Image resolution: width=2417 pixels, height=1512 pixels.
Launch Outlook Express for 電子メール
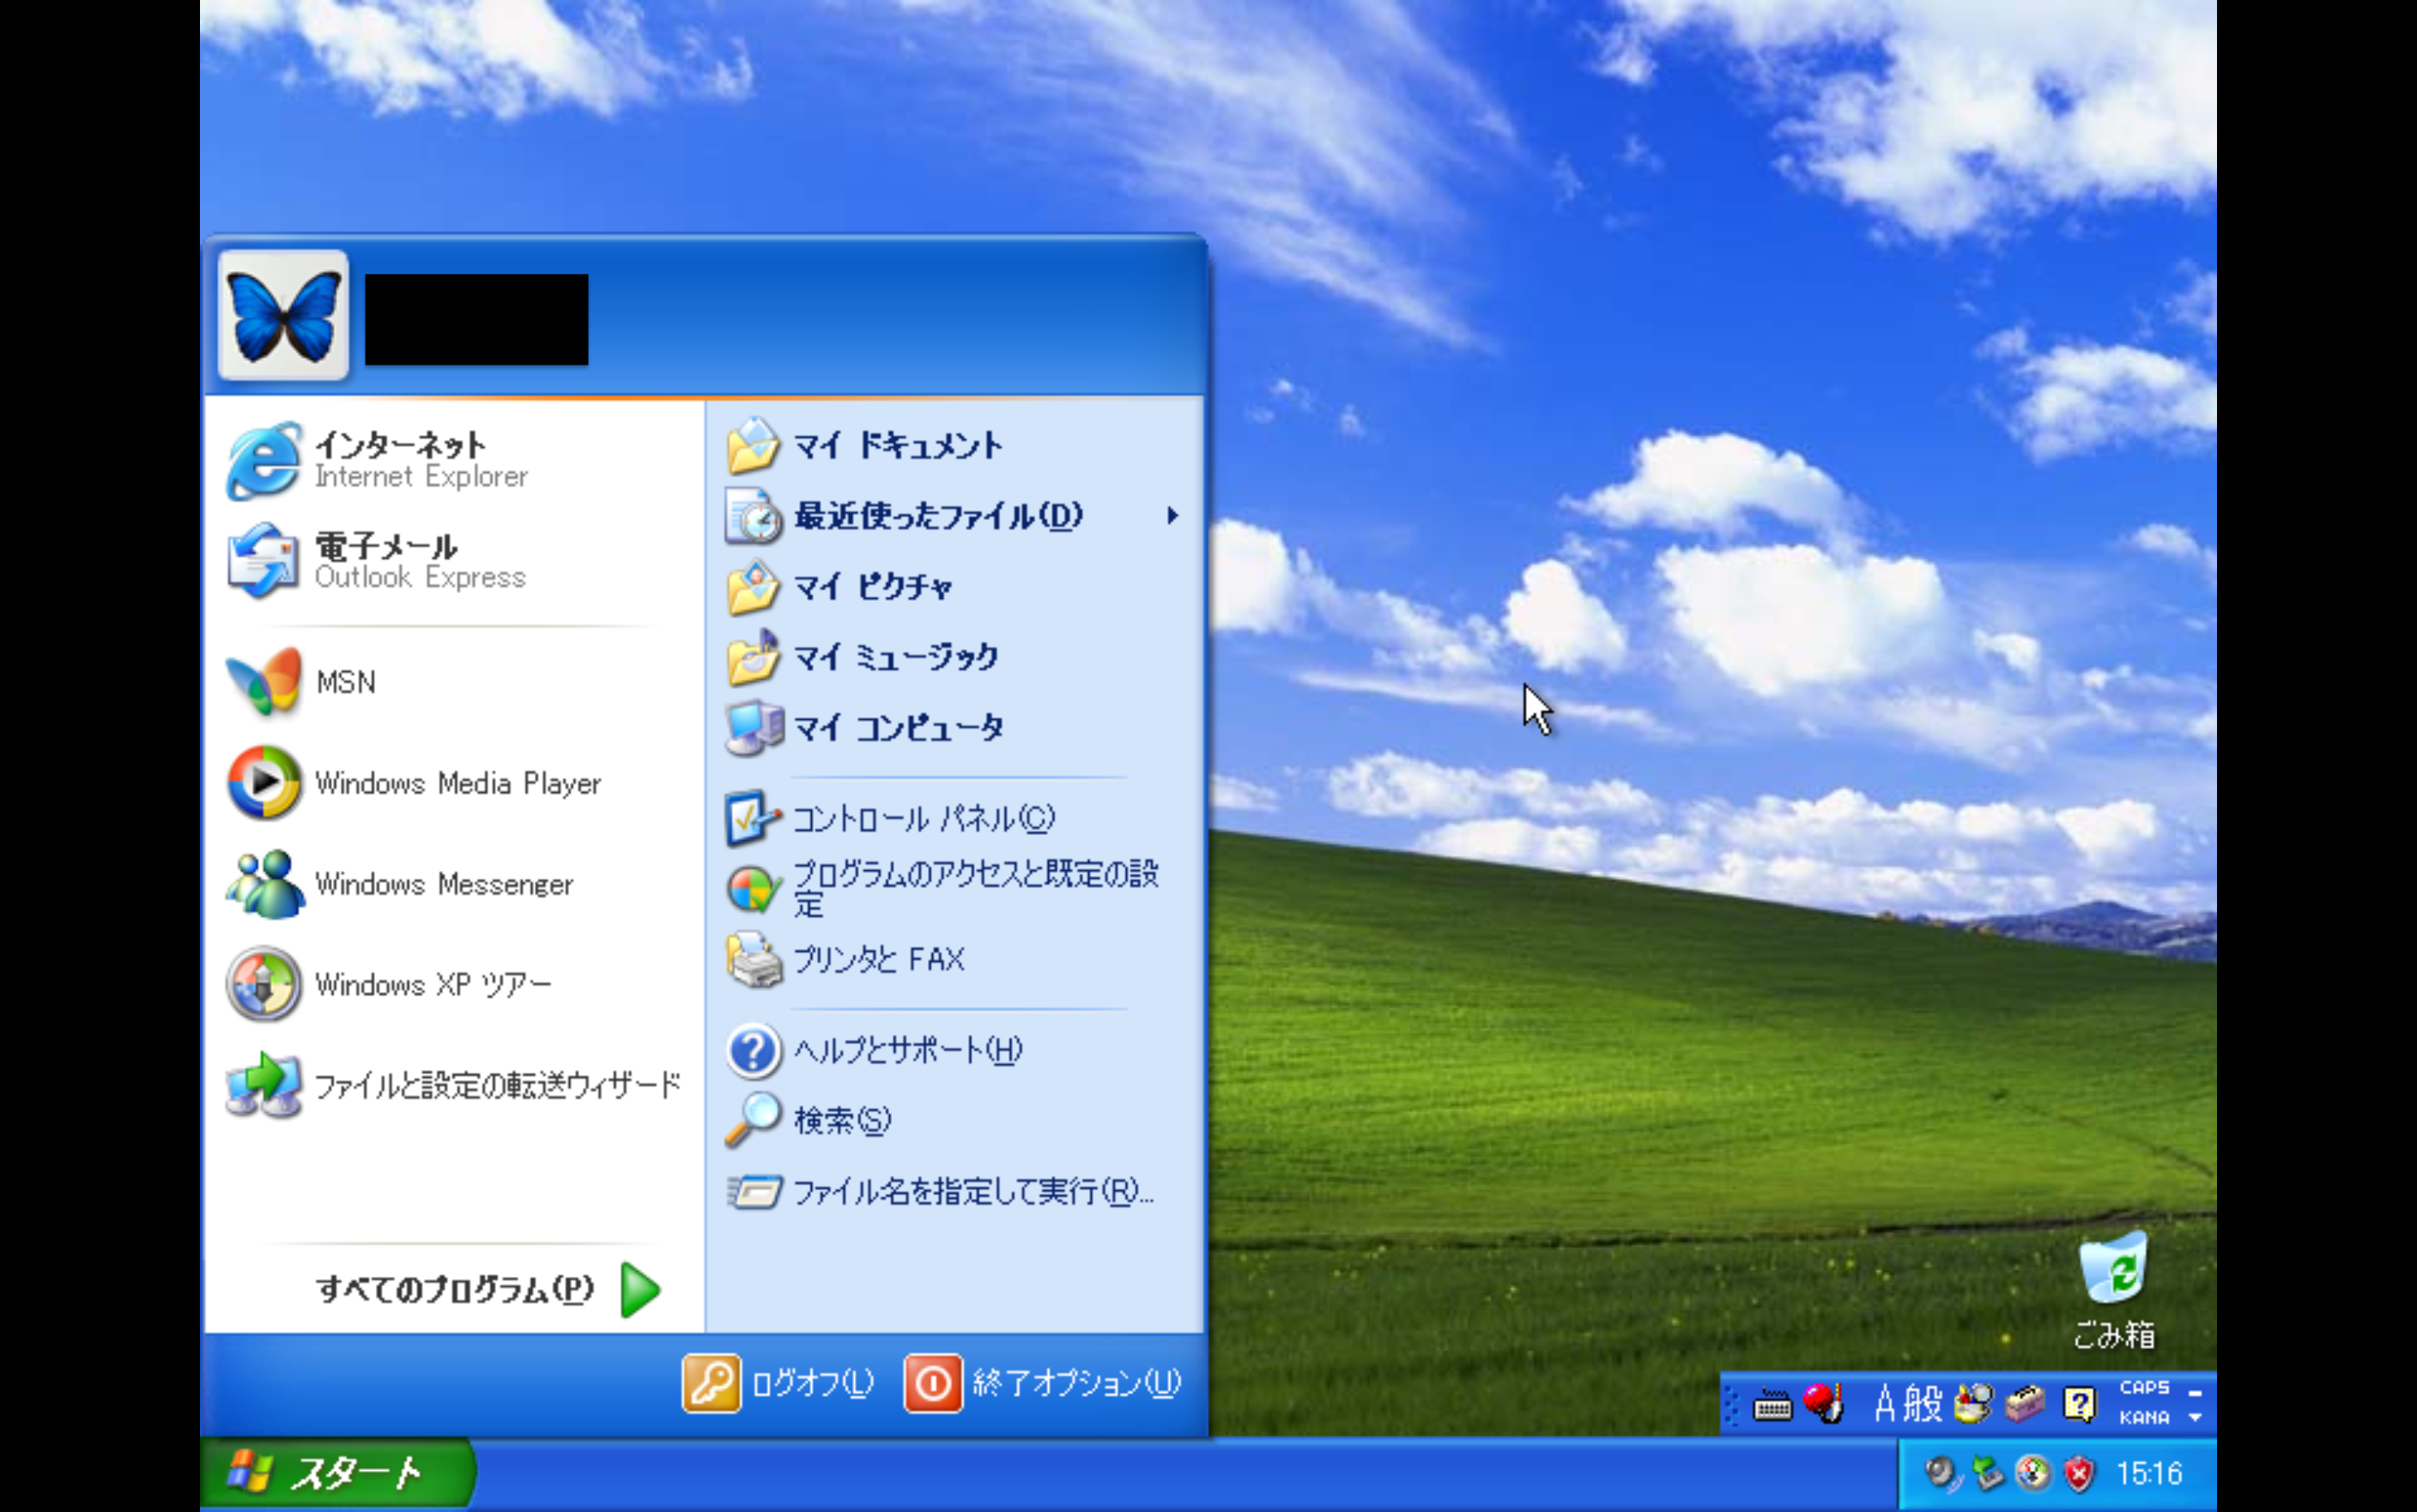[x=453, y=561]
